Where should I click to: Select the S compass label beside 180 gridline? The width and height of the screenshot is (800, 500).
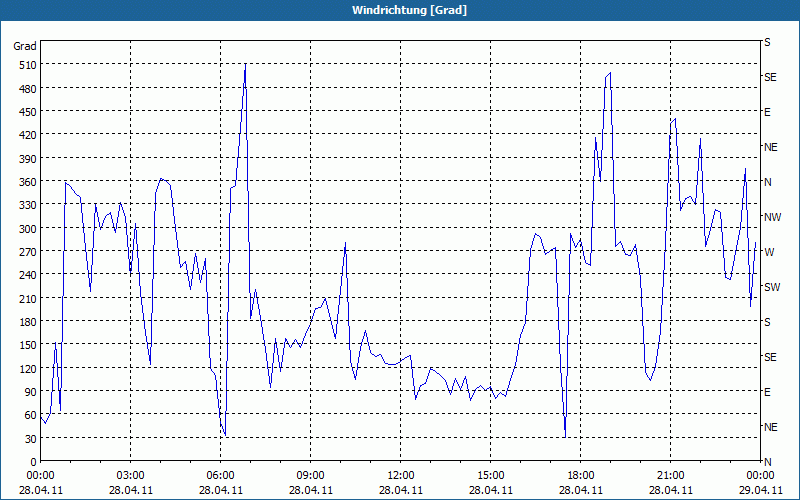[x=767, y=322]
